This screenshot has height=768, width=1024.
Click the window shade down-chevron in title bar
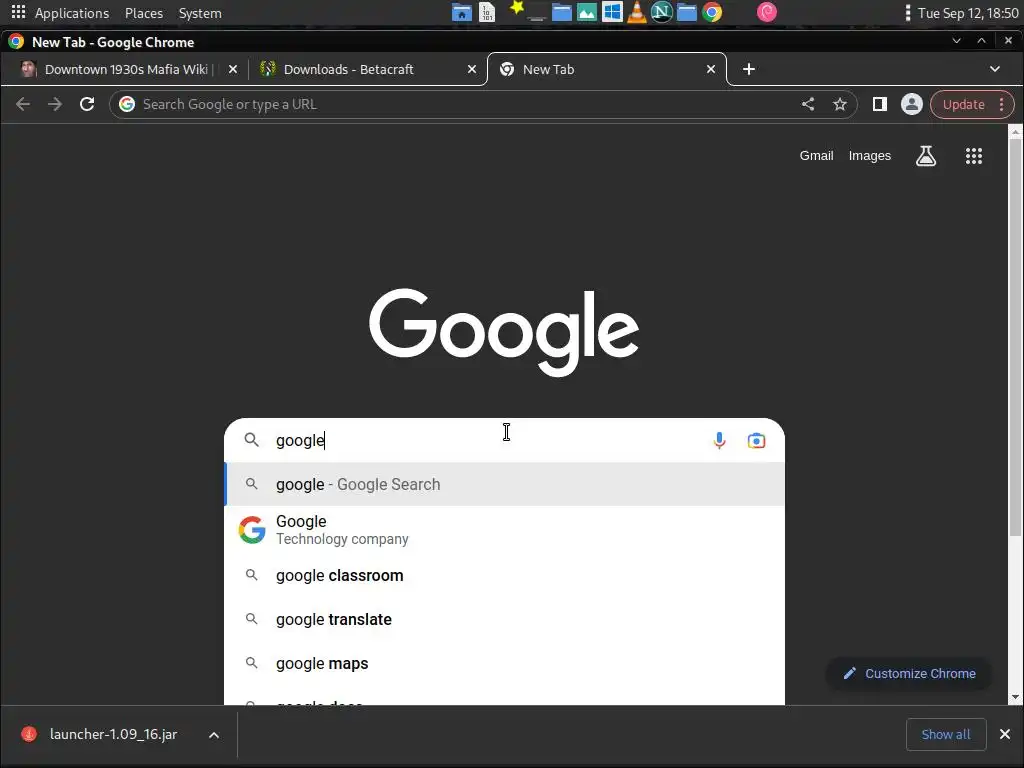(x=956, y=41)
